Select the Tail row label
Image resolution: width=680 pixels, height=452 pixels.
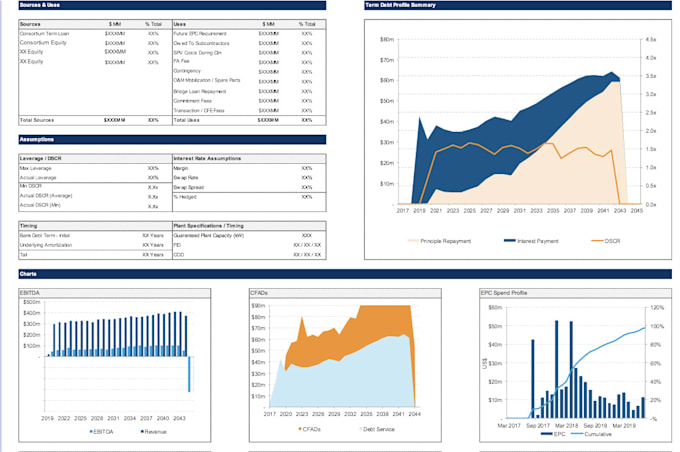pos(23,255)
